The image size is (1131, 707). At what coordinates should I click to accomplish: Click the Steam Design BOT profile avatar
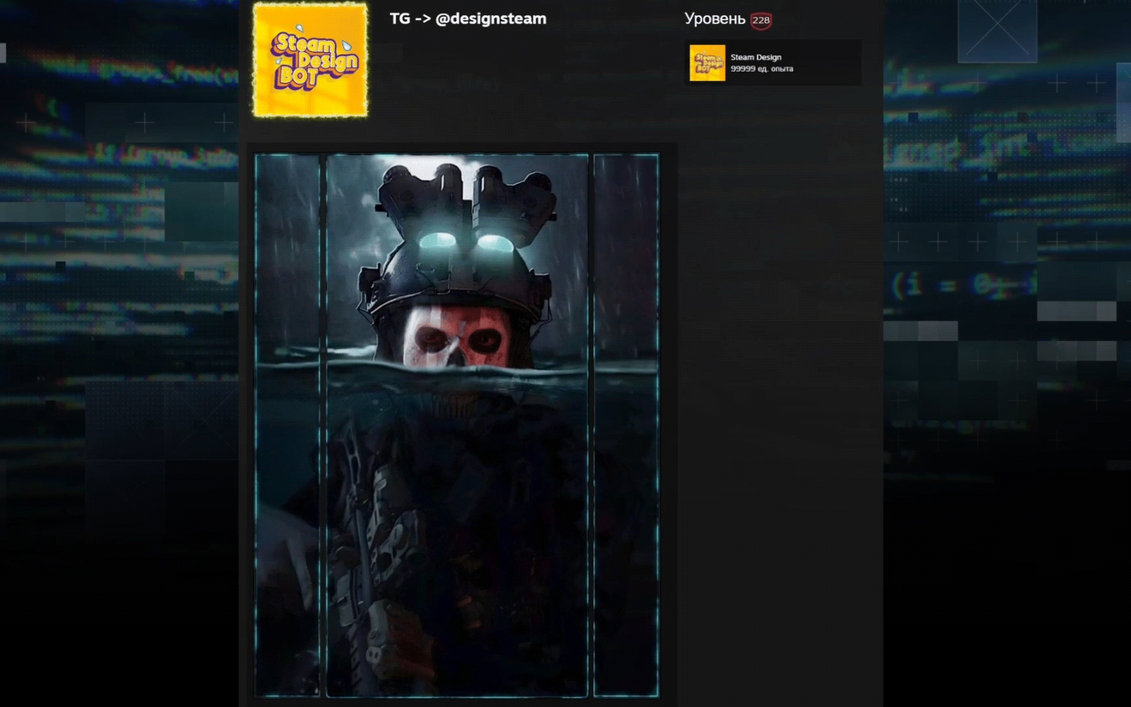310,60
